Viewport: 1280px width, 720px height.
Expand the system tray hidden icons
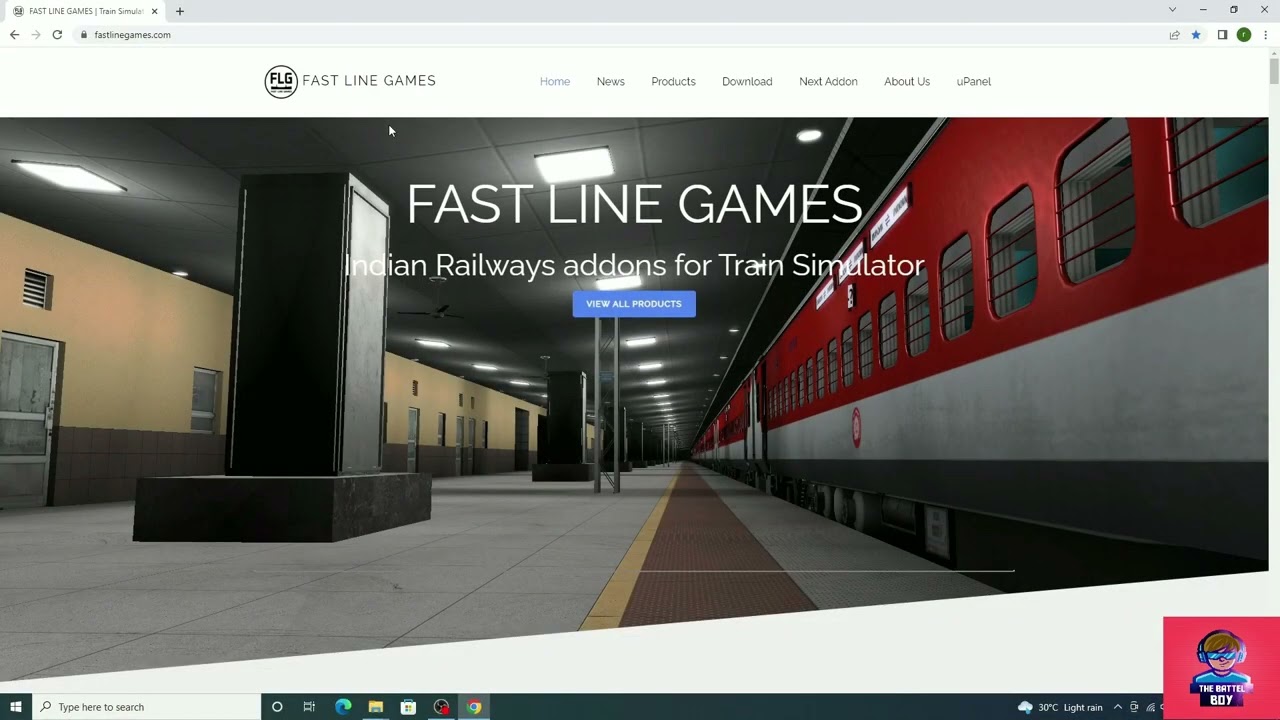coord(1118,707)
